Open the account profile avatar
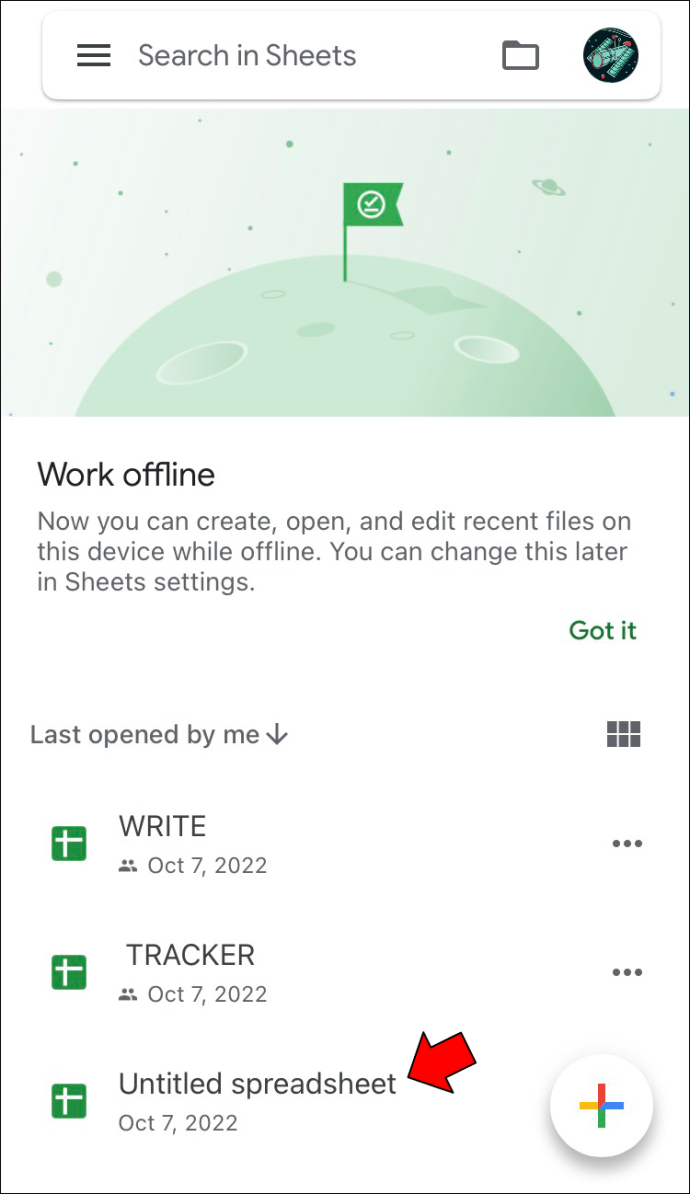This screenshot has width=690, height=1194. 610,56
